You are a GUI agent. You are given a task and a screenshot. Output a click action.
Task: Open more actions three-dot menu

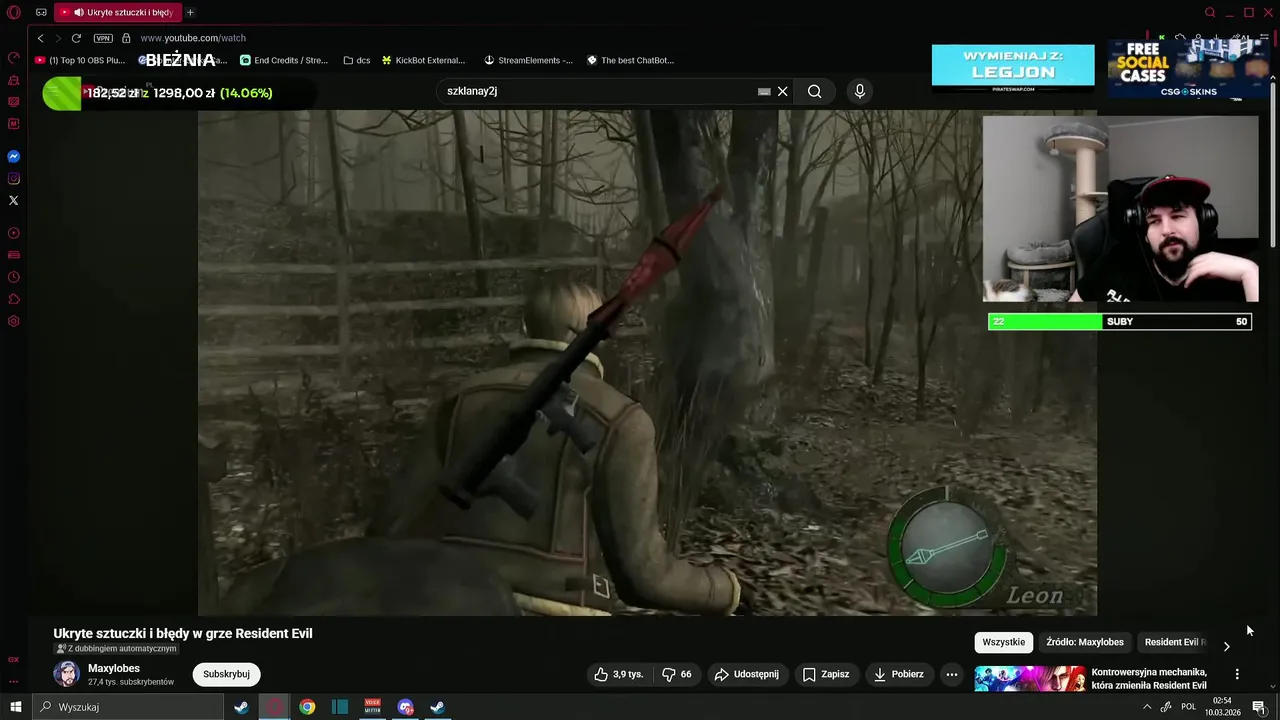pyautogui.click(x=952, y=674)
